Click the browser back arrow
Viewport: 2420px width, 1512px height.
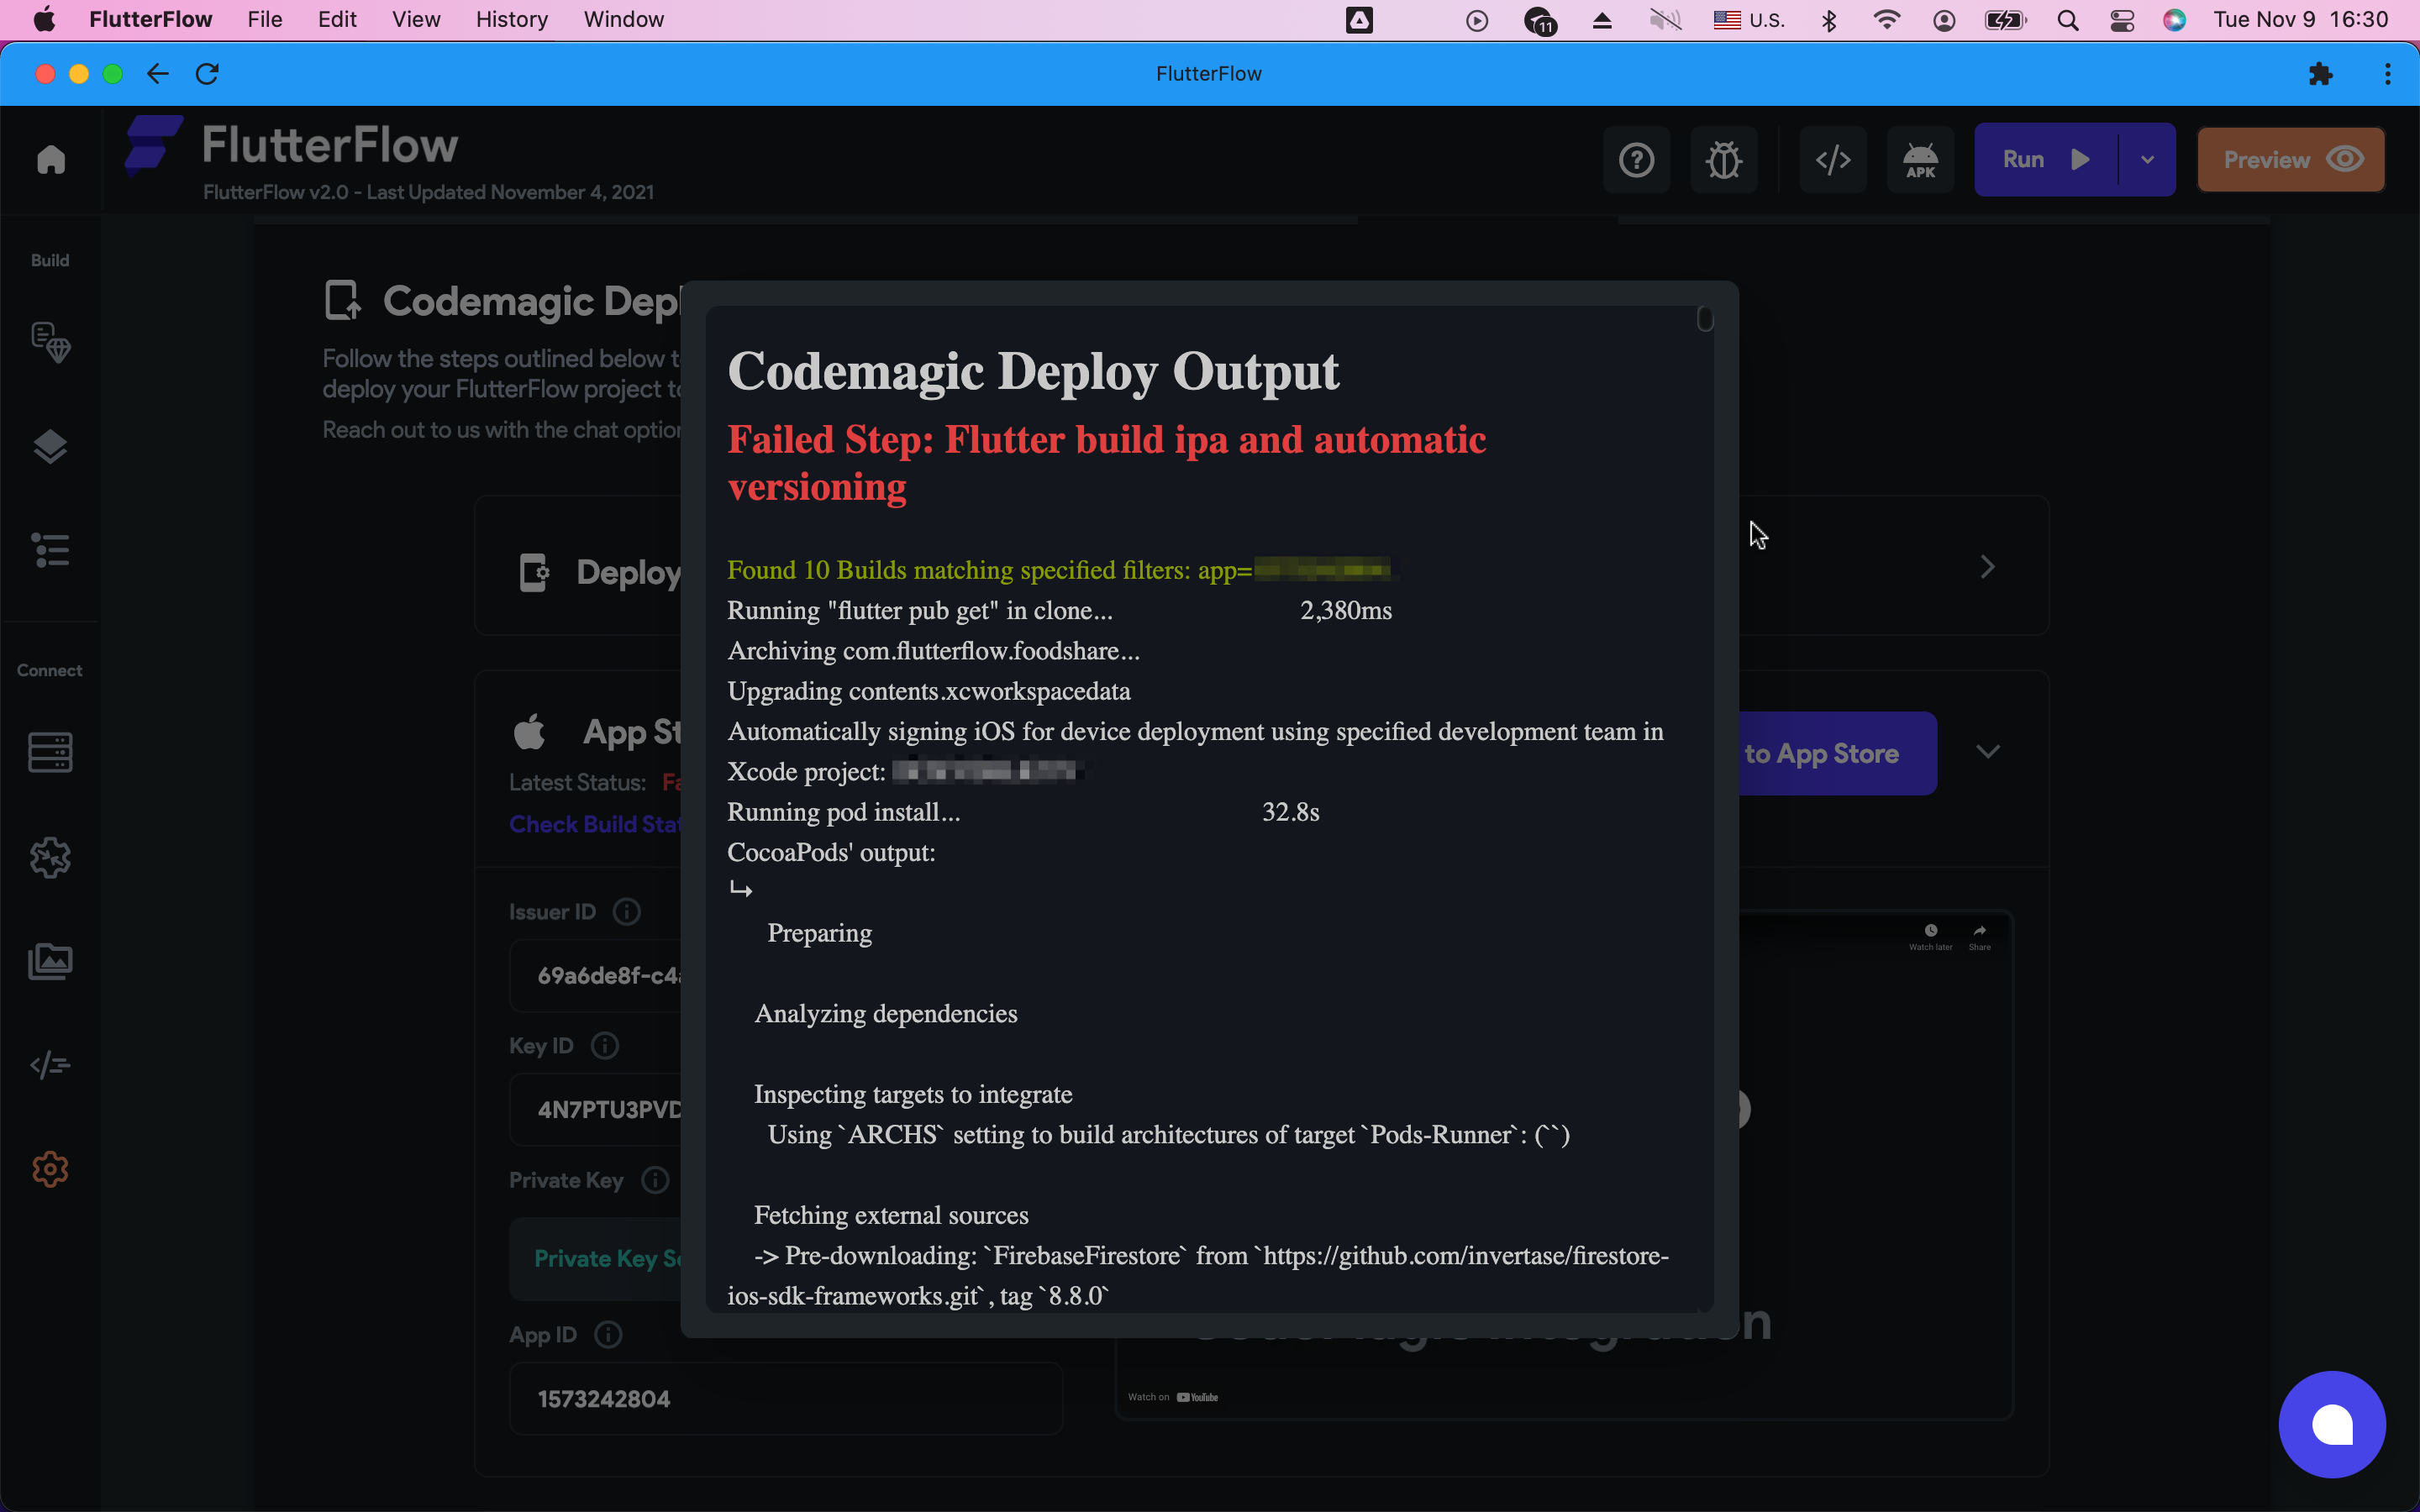pos(157,74)
